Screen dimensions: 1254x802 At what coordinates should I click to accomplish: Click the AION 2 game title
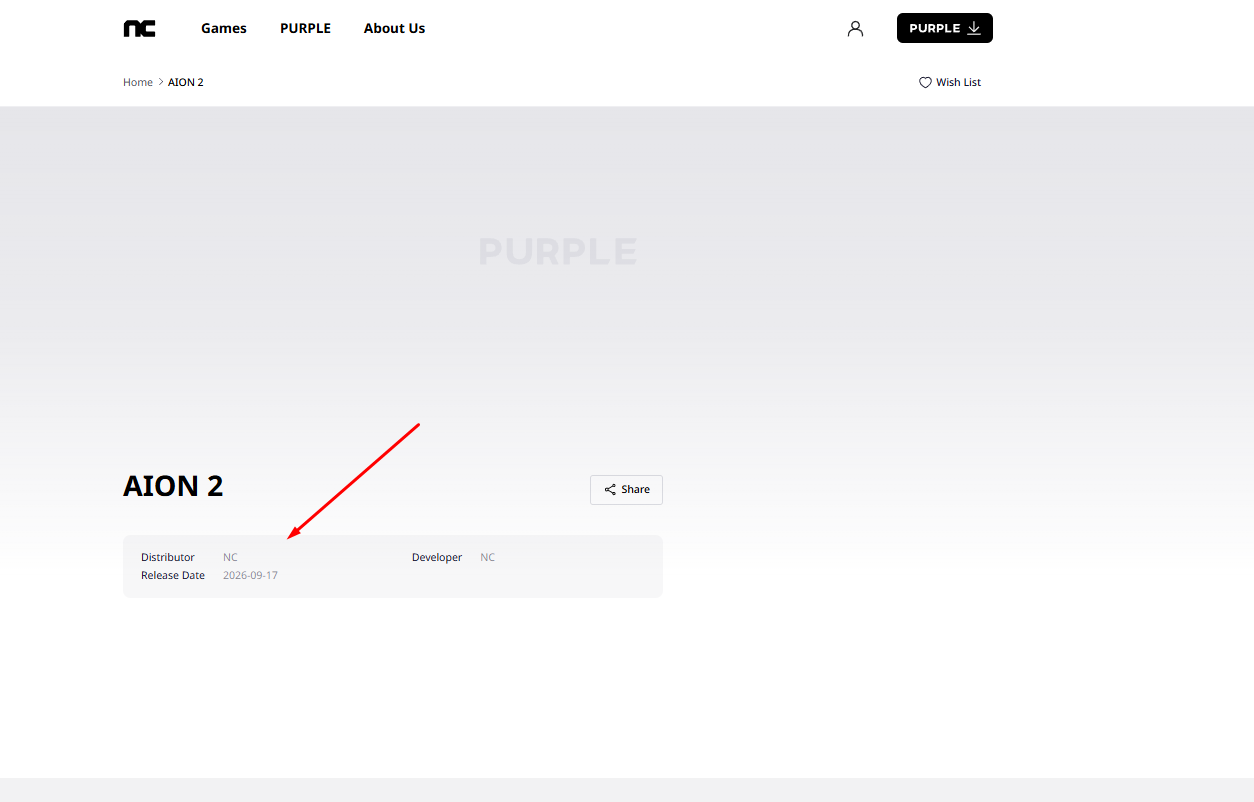[173, 486]
